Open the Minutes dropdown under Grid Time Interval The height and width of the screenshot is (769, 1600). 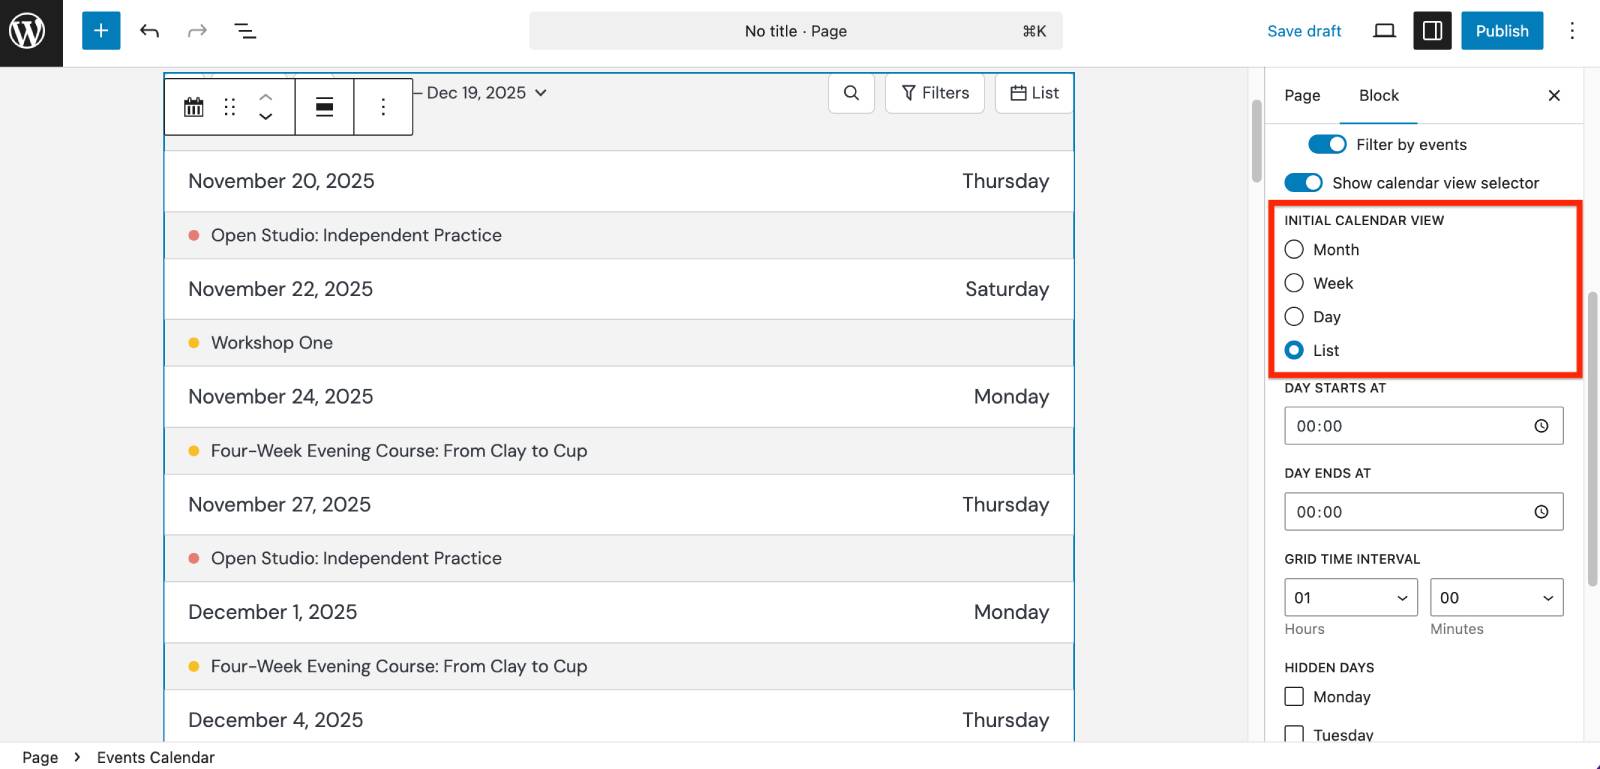point(1496,597)
